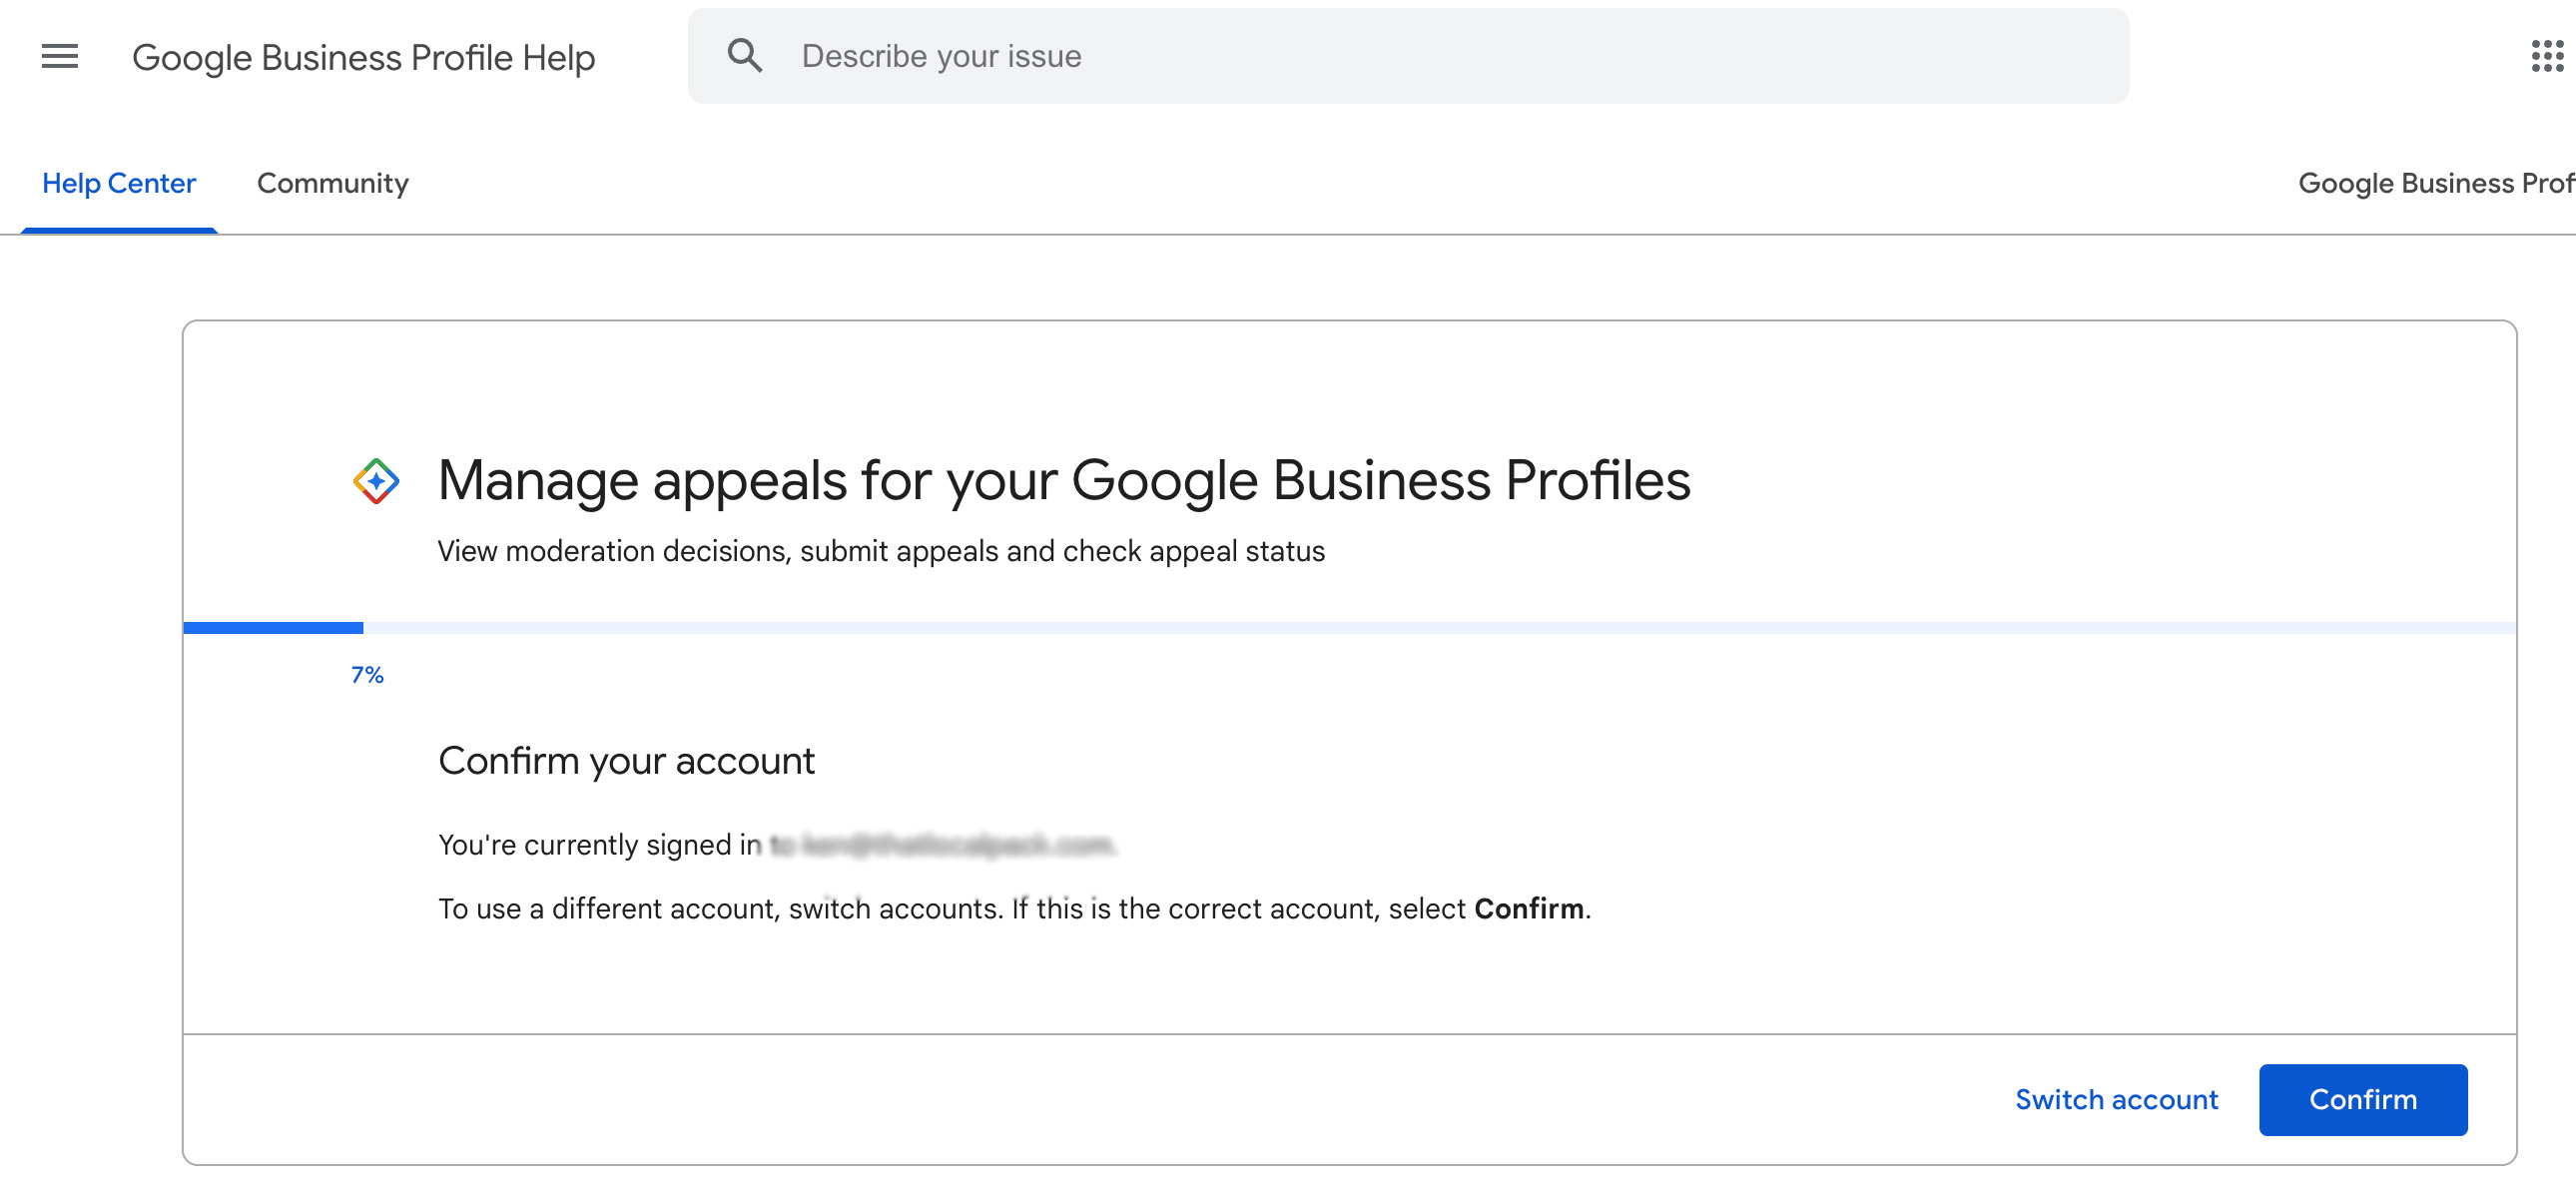The width and height of the screenshot is (2576, 1196).
Task: Click the Google Business Profile diamond logo
Action: (375, 480)
